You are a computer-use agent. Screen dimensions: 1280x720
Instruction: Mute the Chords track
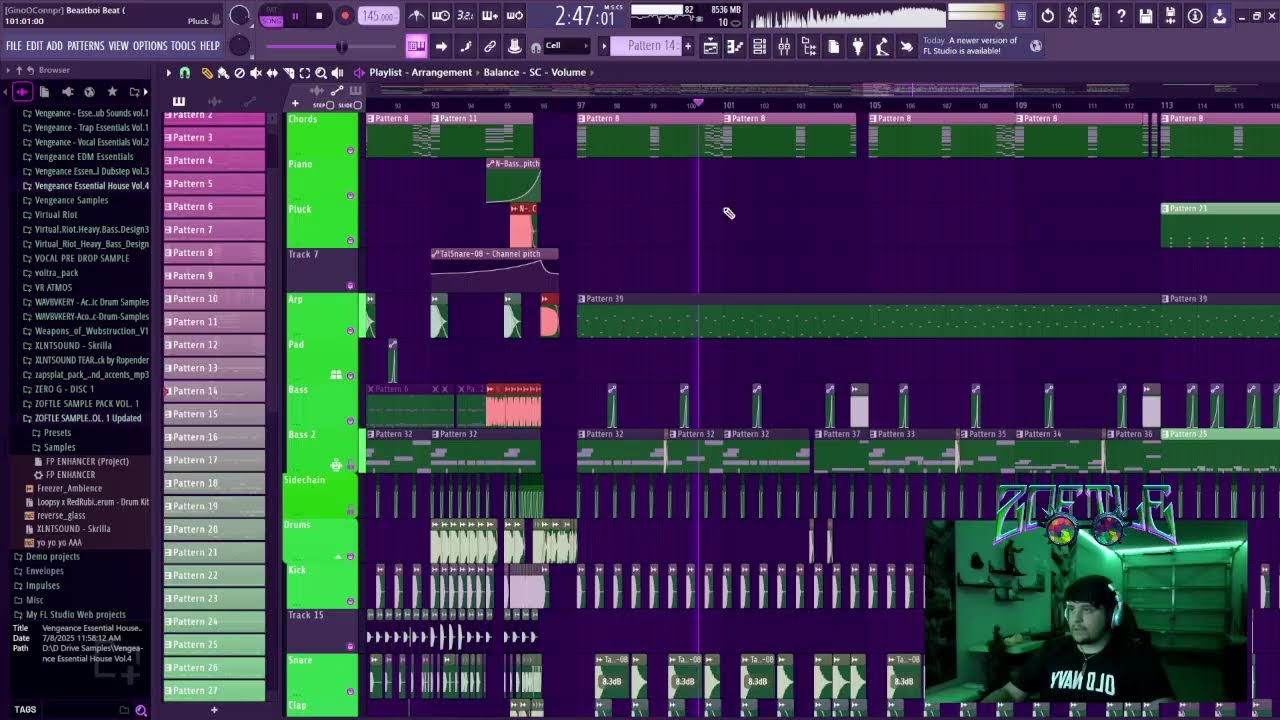[x=350, y=150]
